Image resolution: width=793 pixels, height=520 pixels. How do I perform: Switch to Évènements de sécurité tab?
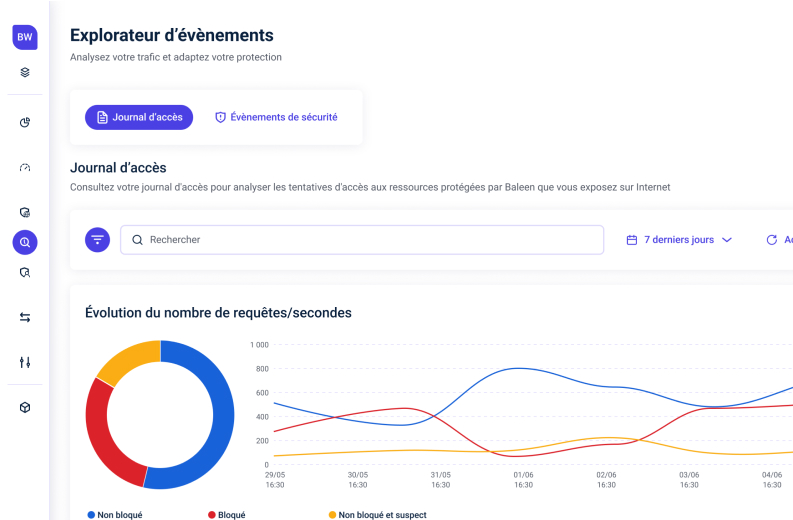(x=276, y=117)
